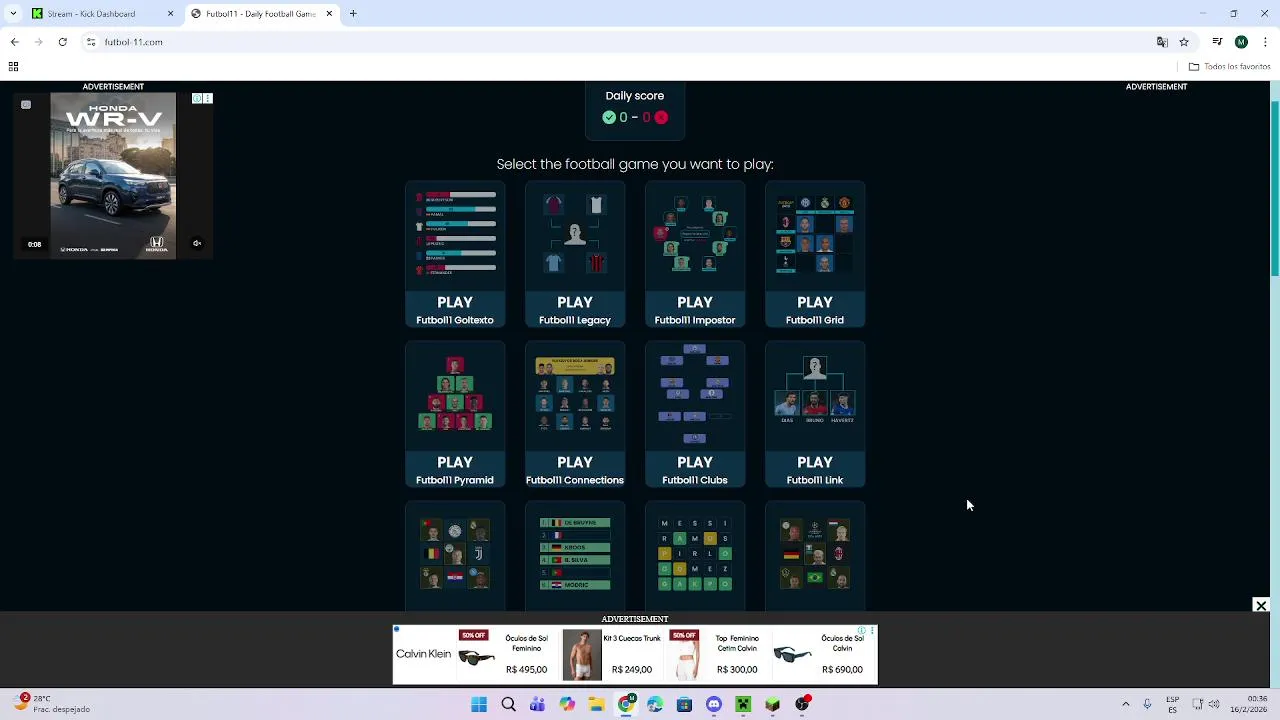Click the microphone tray icon
This screenshot has height=720, width=1280.
(x=1147, y=705)
